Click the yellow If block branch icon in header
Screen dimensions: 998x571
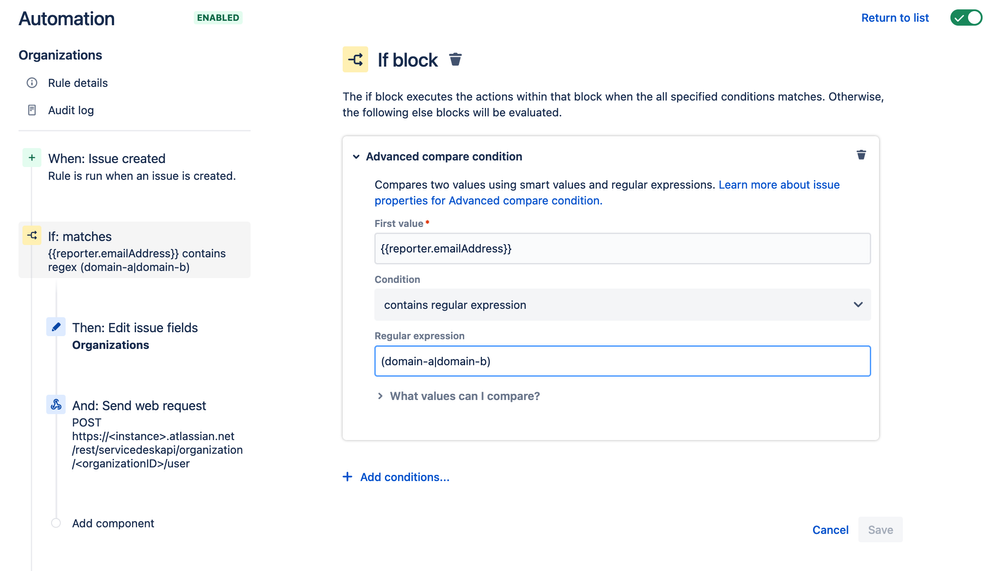tap(355, 60)
